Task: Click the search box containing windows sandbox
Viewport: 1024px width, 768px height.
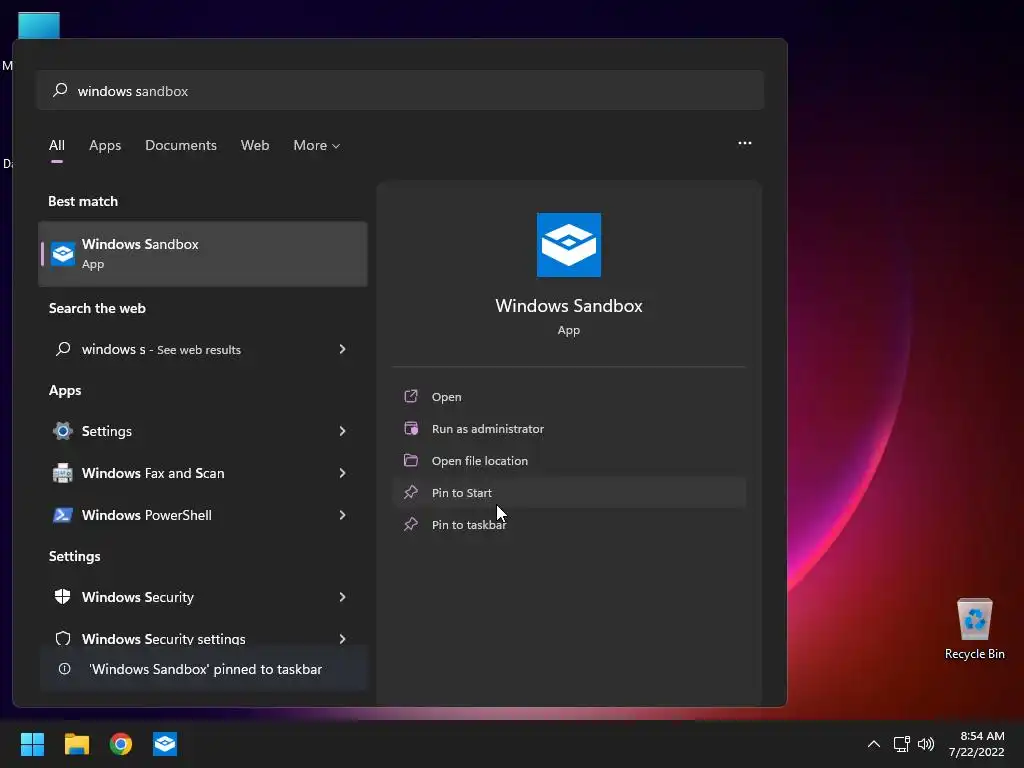Action: (400, 91)
